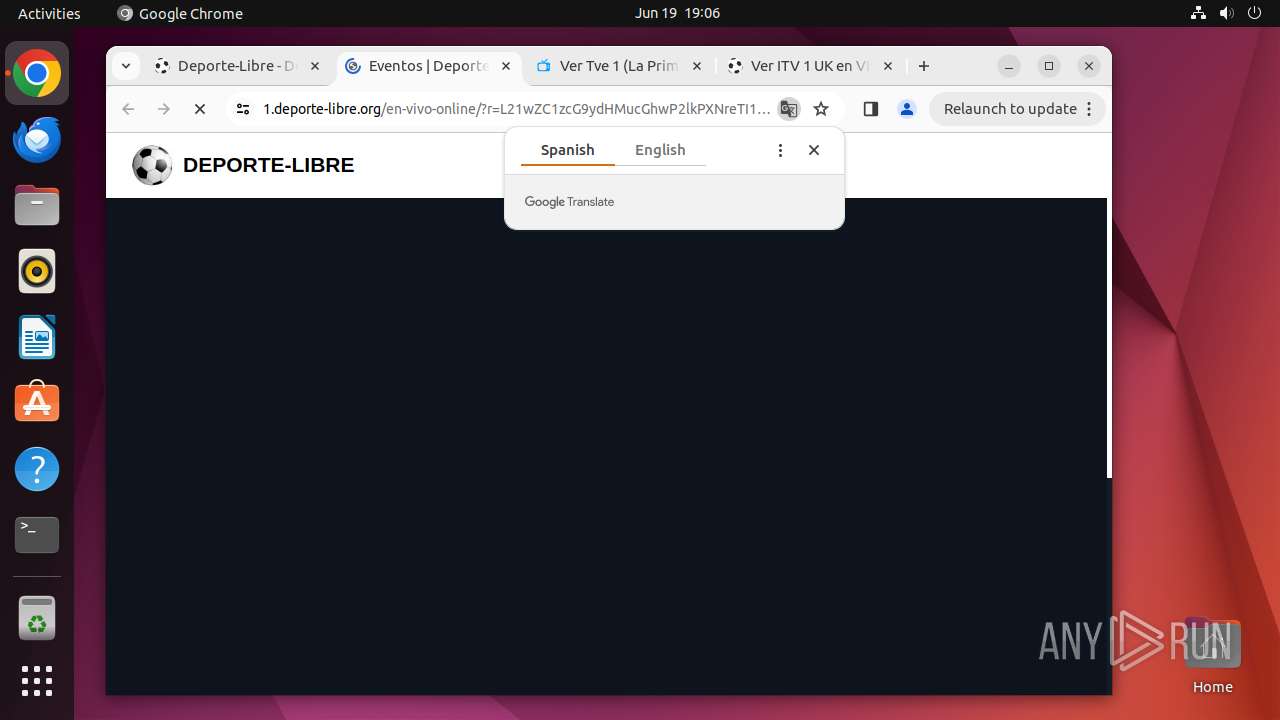
Task: Select Spanish in translate popup
Action: click(567, 150)
